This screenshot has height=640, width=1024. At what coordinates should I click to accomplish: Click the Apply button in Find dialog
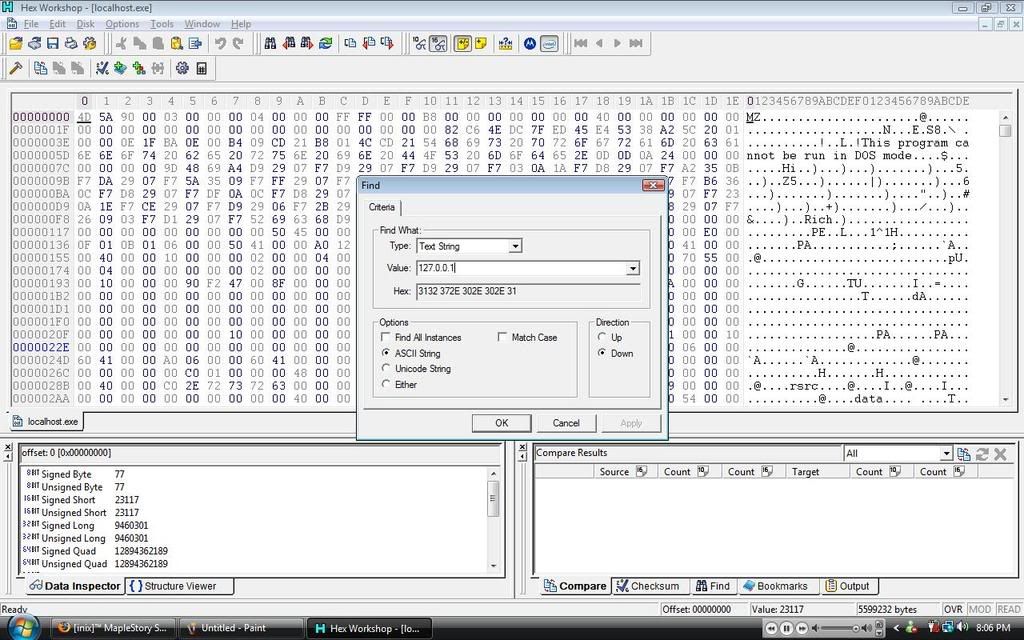(631, 423)
